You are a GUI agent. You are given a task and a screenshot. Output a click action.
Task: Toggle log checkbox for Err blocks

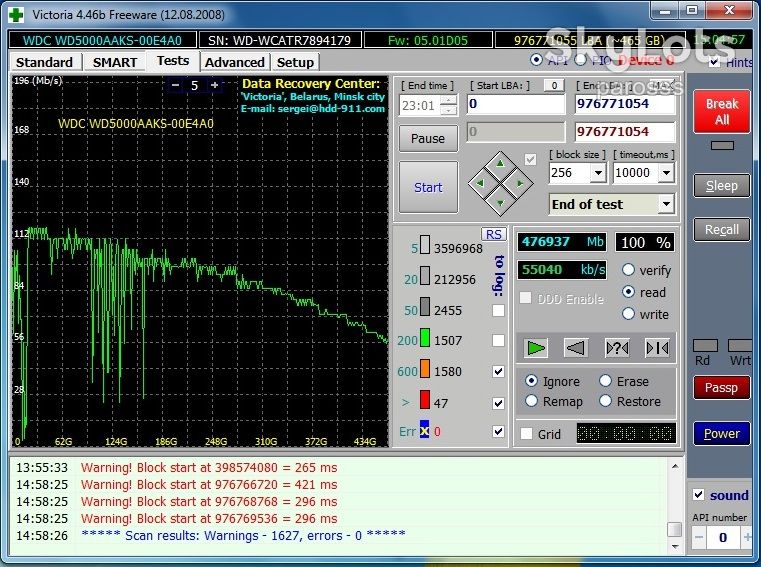point(498,431)
